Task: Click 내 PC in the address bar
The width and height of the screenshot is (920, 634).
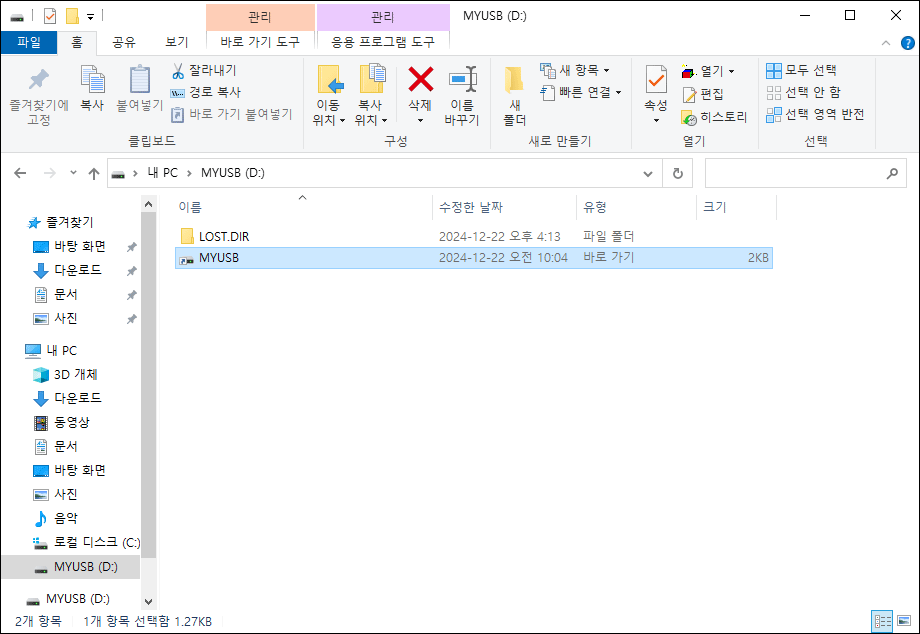Action: (163, 173)
